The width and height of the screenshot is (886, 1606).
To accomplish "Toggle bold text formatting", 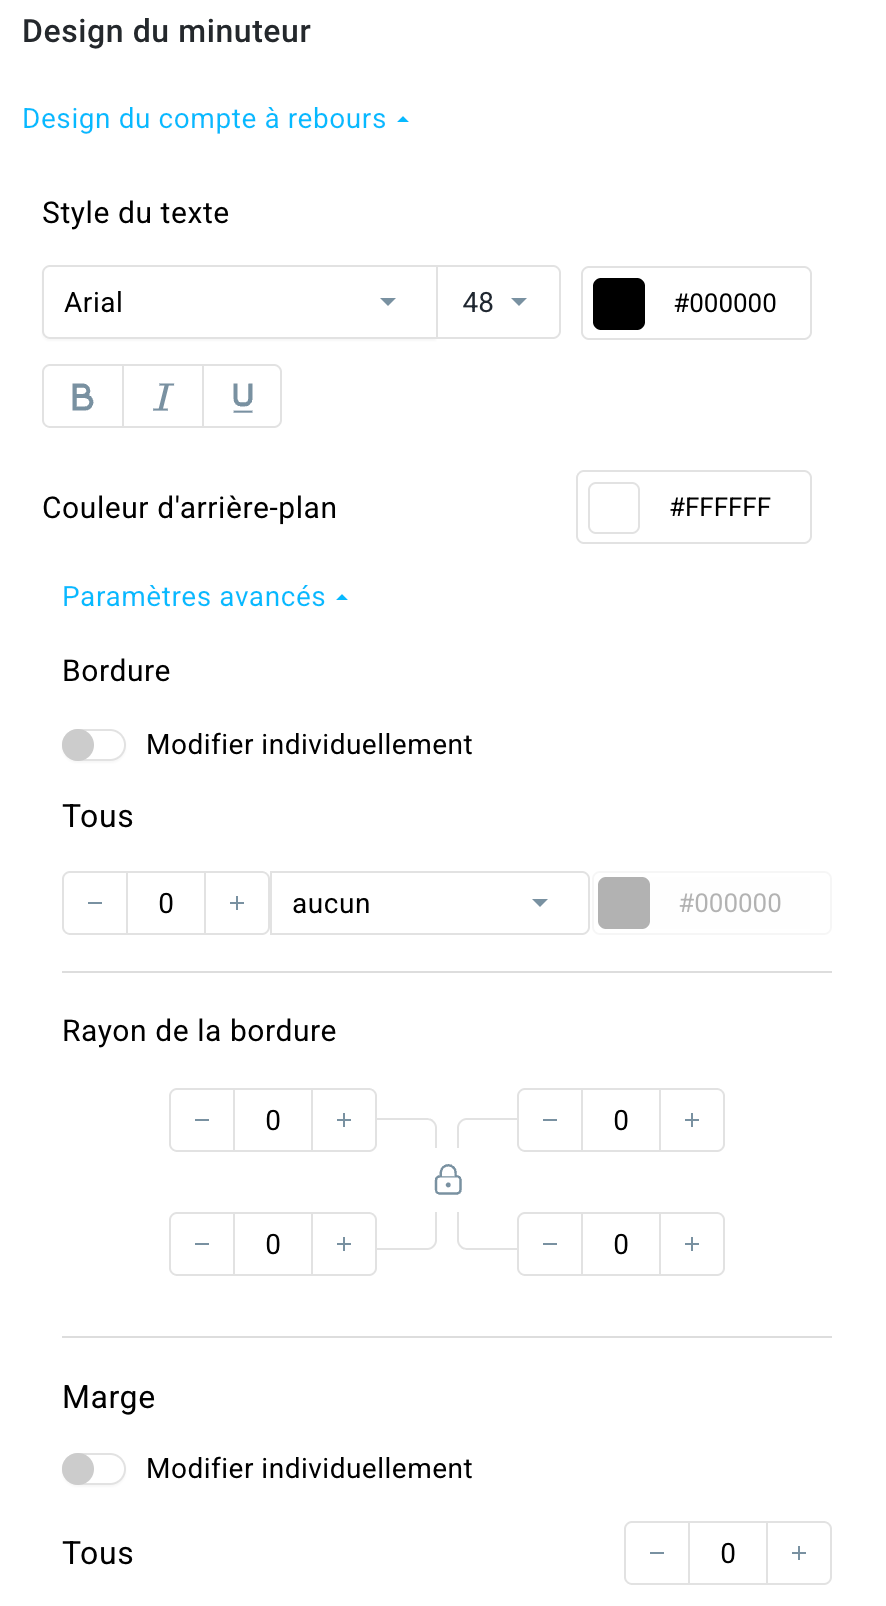I will (83, 397).
